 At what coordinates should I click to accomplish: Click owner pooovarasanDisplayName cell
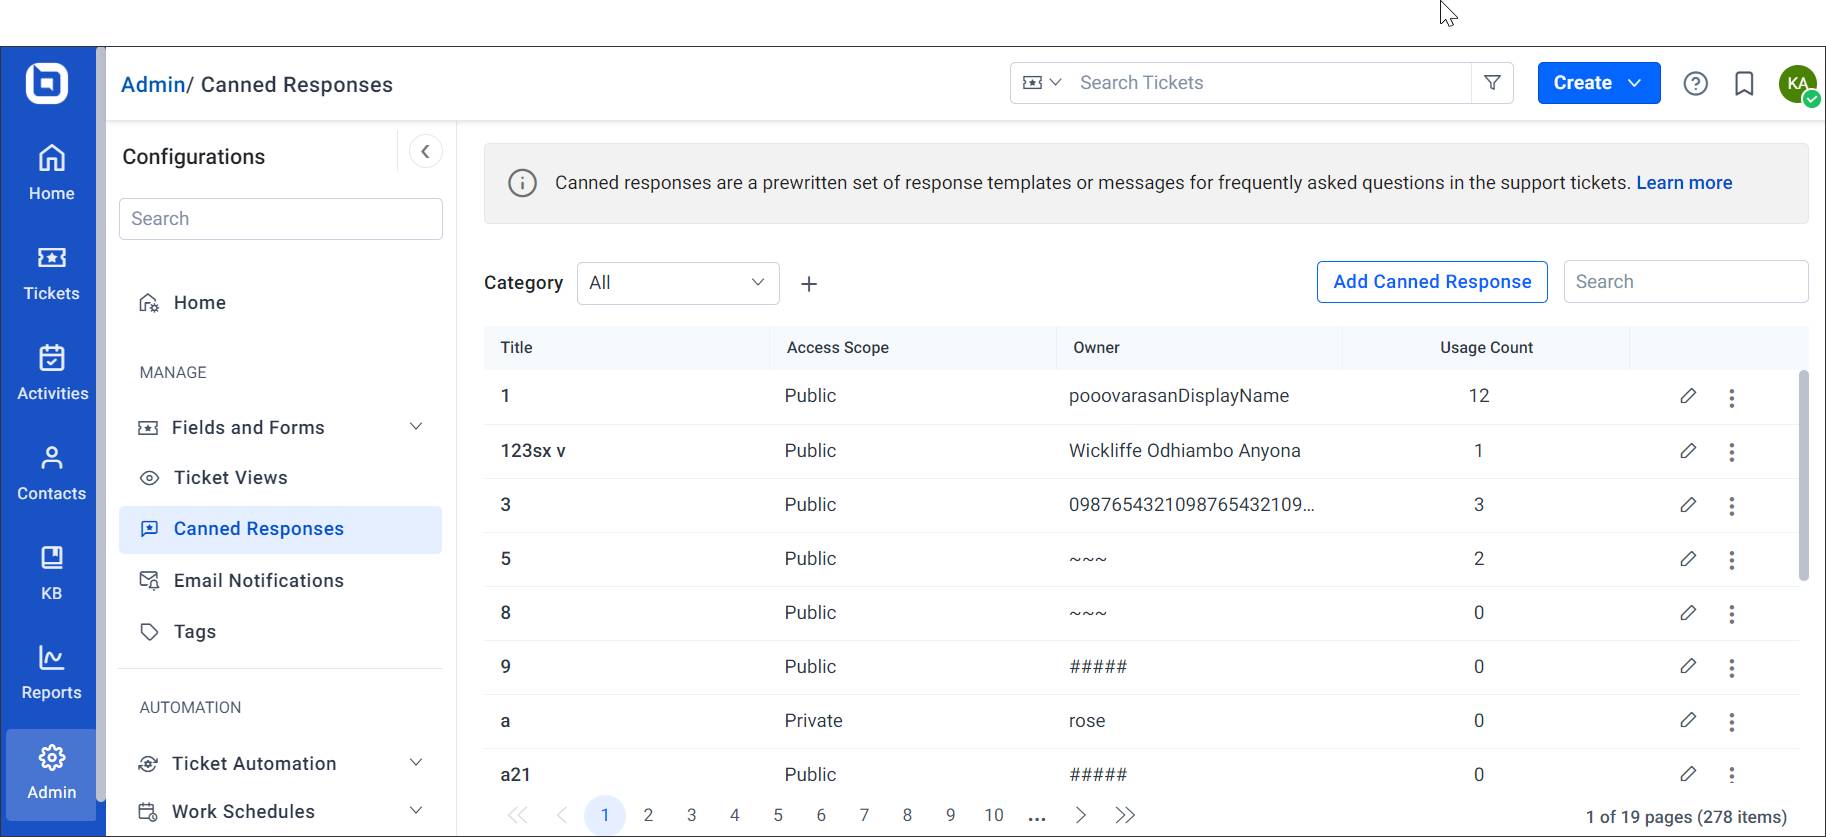[1179, 396]
